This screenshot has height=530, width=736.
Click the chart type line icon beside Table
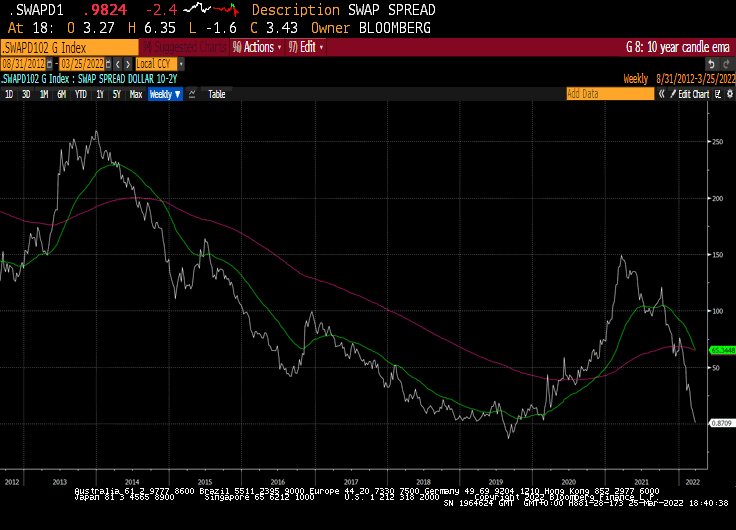click(x=192, y=94)
